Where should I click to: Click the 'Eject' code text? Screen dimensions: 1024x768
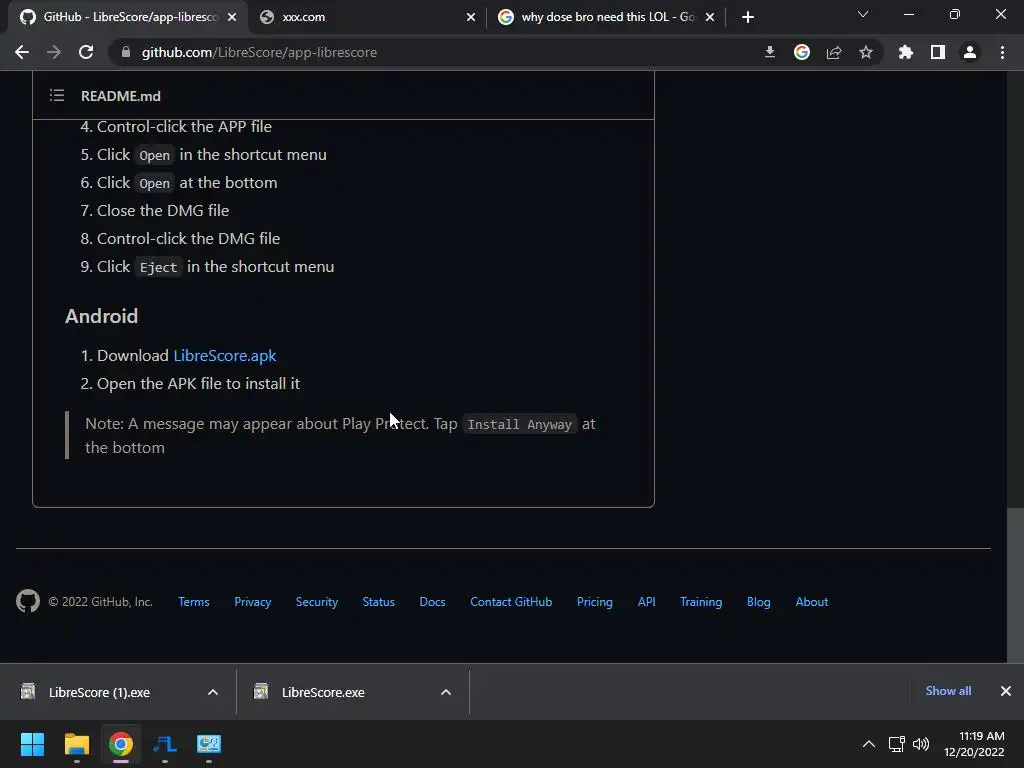tap(159, 267)
